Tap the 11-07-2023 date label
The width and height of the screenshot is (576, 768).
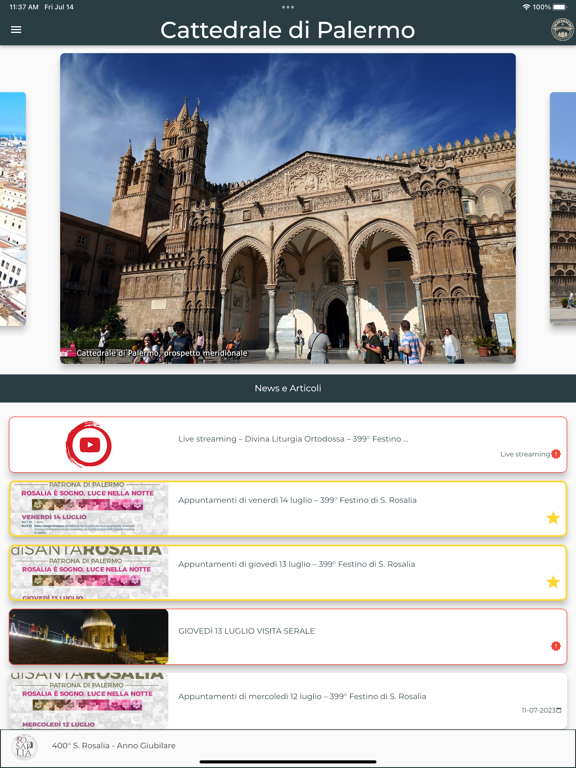[538, 710]
